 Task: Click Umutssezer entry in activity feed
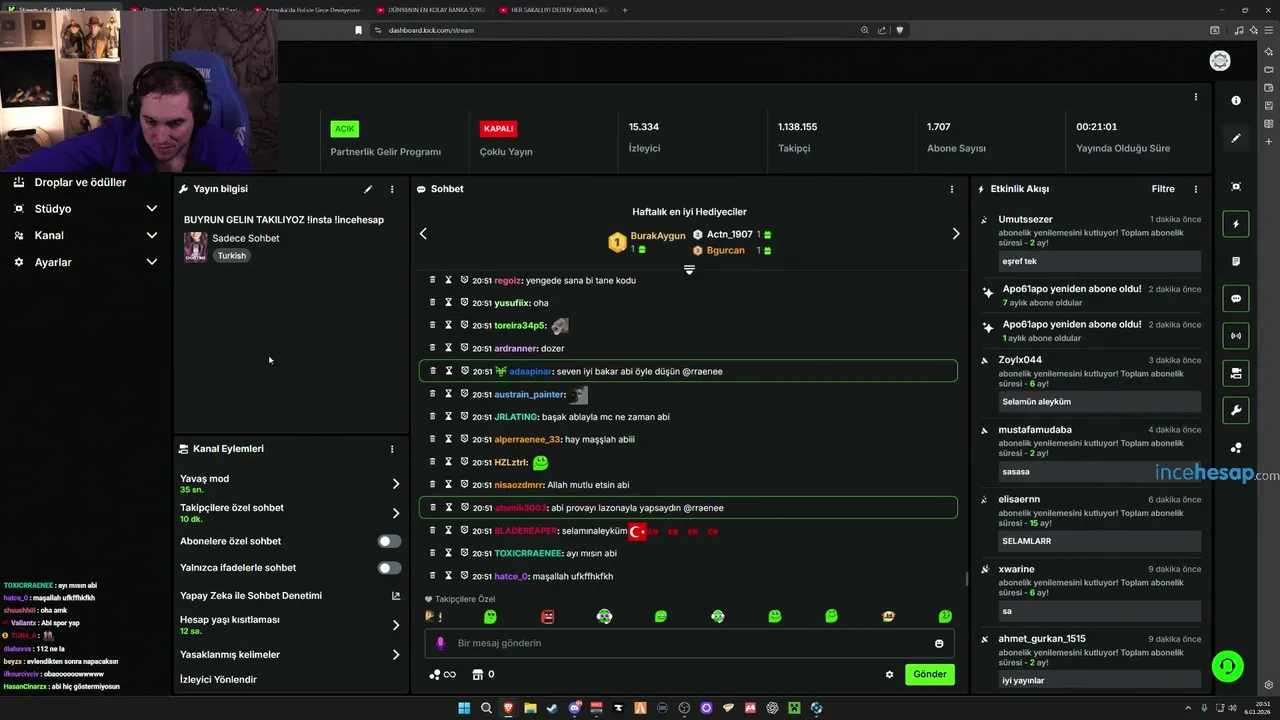coord(1091,243)
